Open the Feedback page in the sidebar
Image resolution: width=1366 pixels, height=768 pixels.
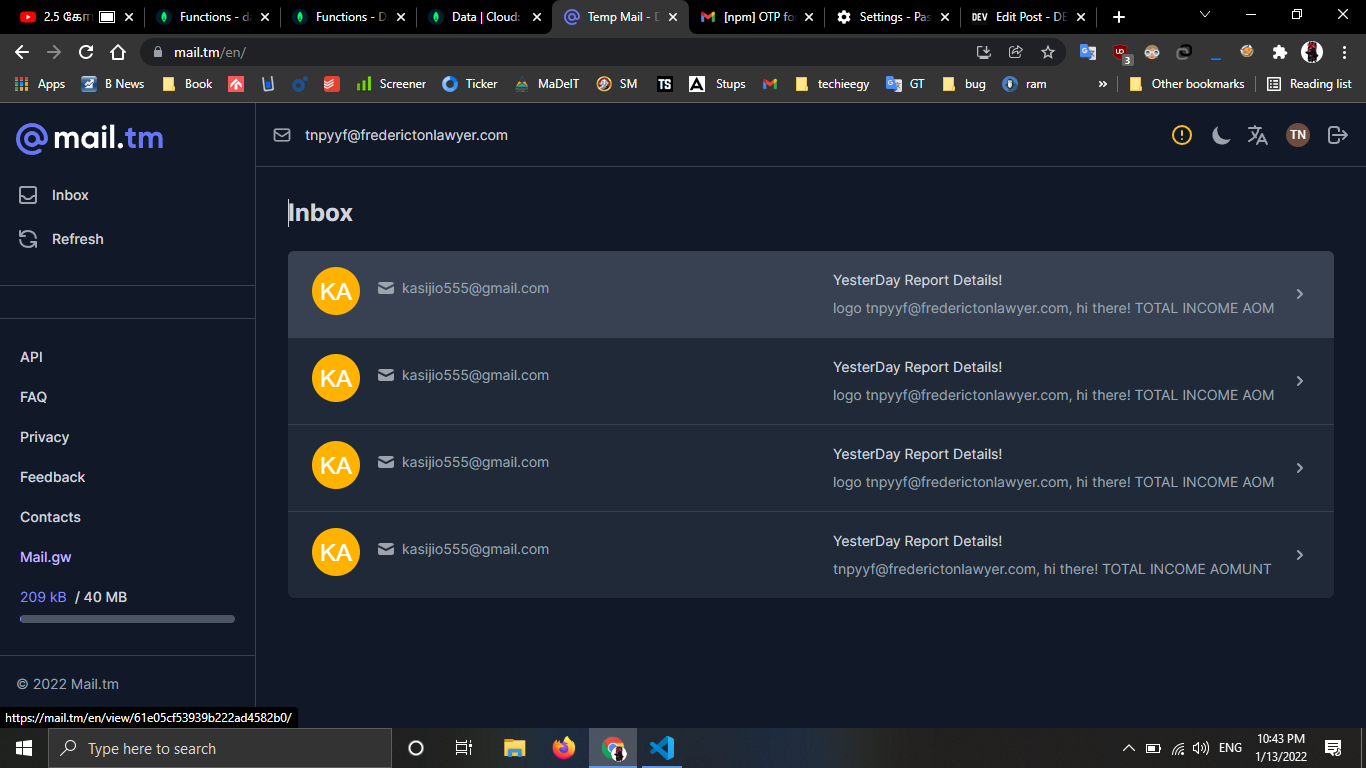point(53,477)
